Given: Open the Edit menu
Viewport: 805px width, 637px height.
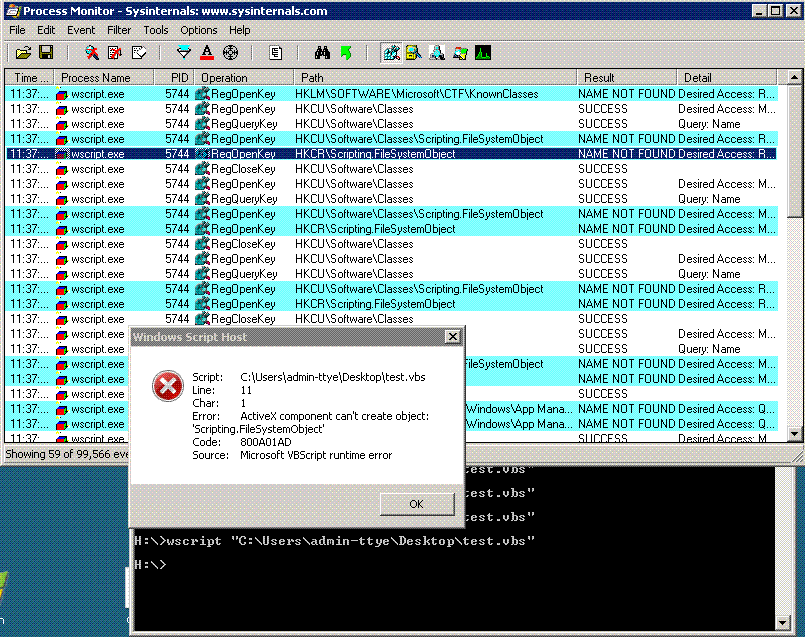Looking at the screenshot, I should (46, 30).
